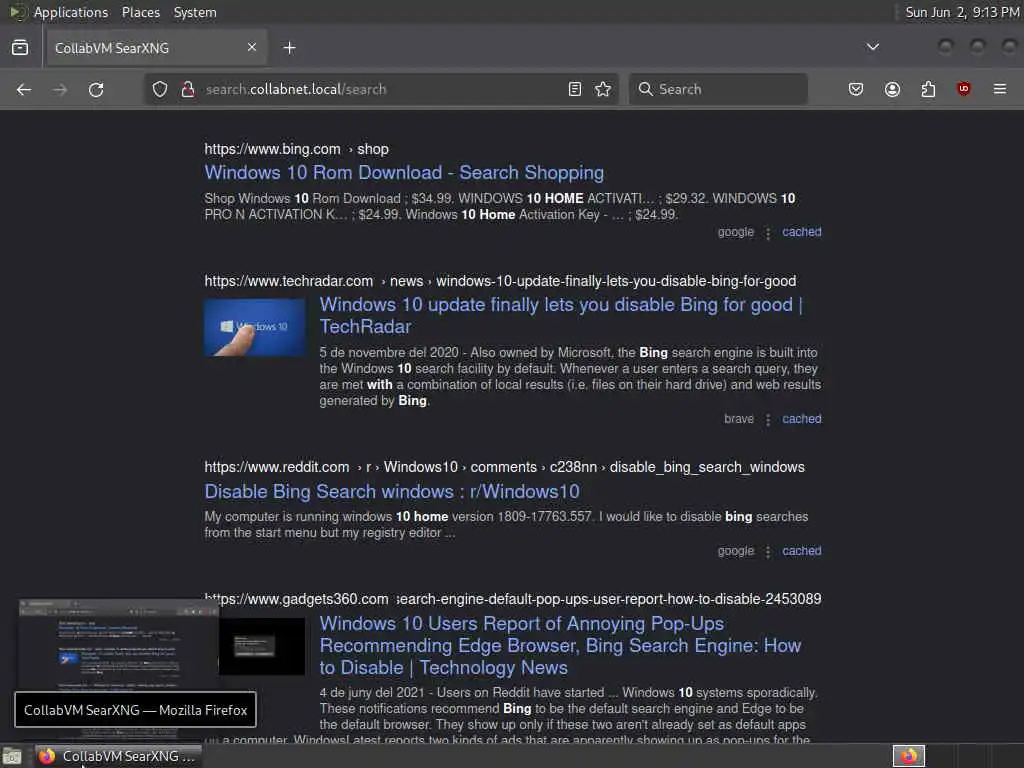Image resolution: width=1024 pixels, height=768 pixels.
Task: Open Firefox View pinned button
Action: pyautogui.click(x=20, y=48)
